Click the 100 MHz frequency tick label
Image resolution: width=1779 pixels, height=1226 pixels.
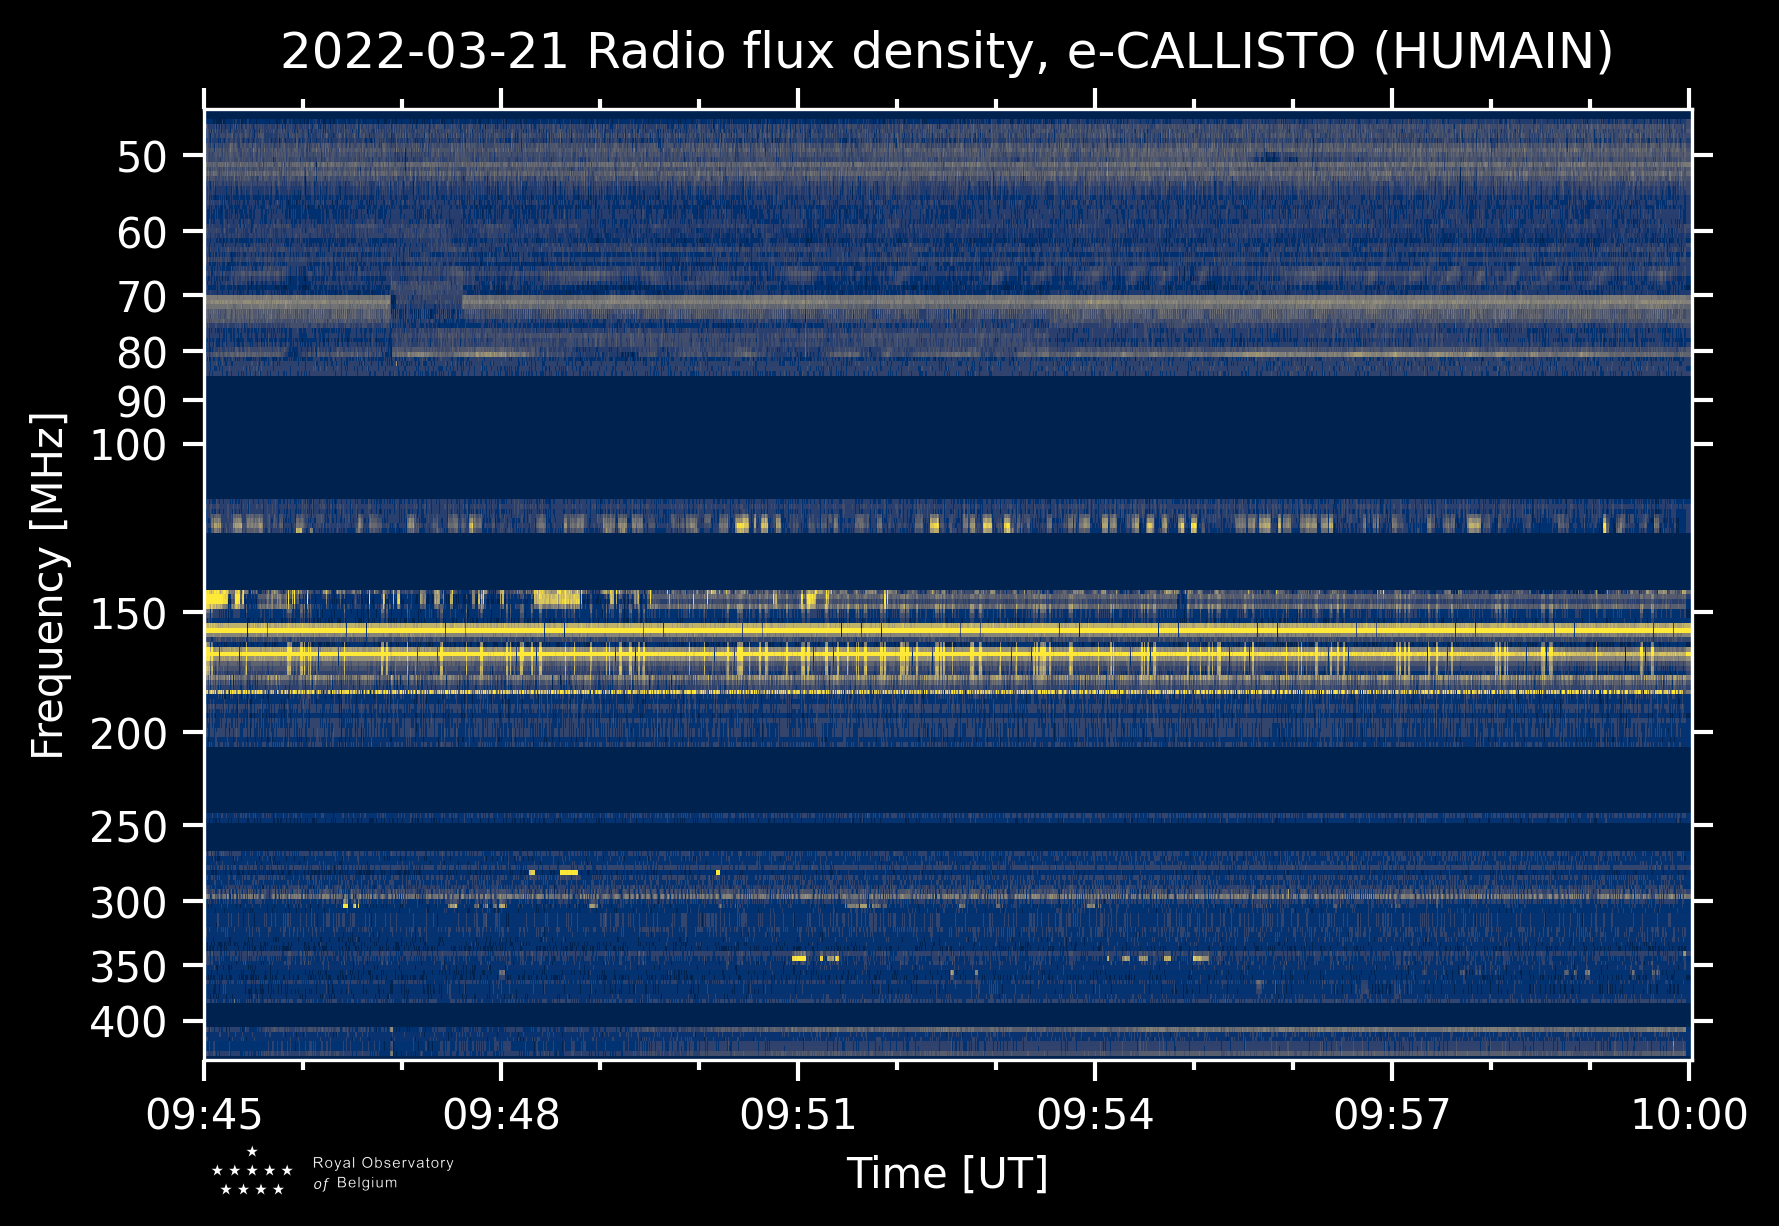coord(128,445)
